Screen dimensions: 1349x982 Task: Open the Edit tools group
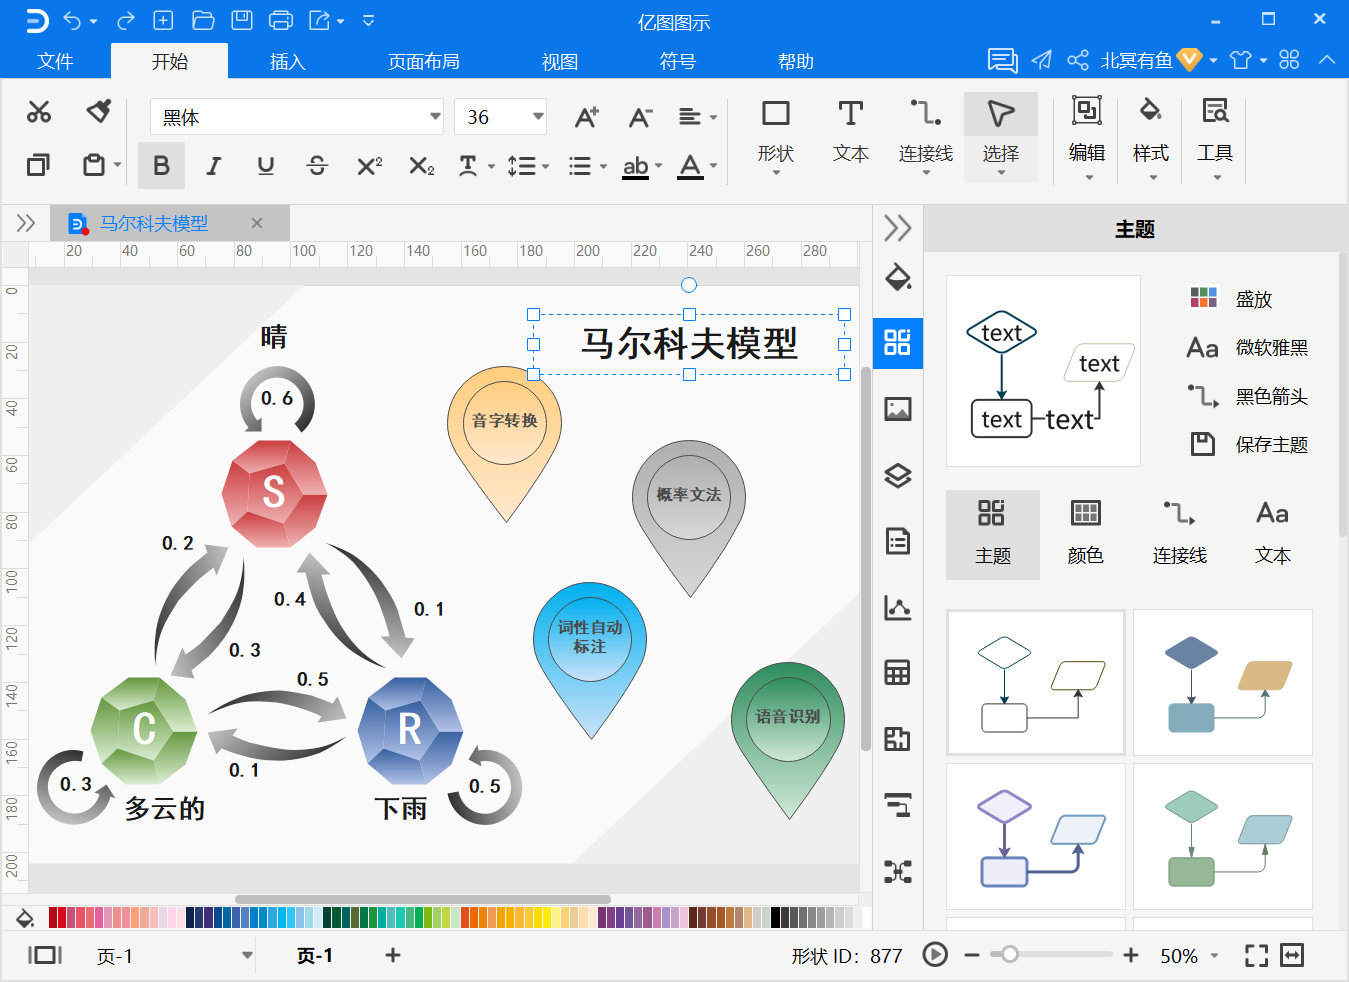(1087, 137)
